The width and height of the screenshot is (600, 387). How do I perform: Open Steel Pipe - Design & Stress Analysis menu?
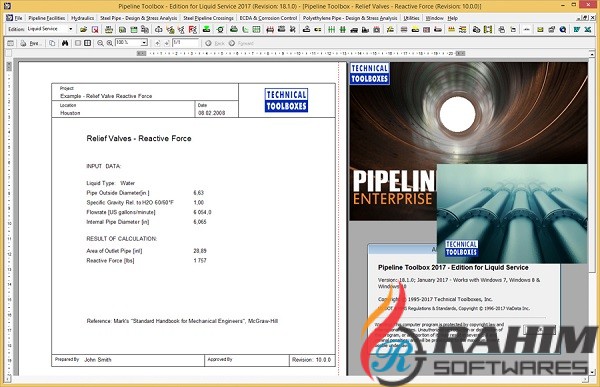[x=139, y=18]
